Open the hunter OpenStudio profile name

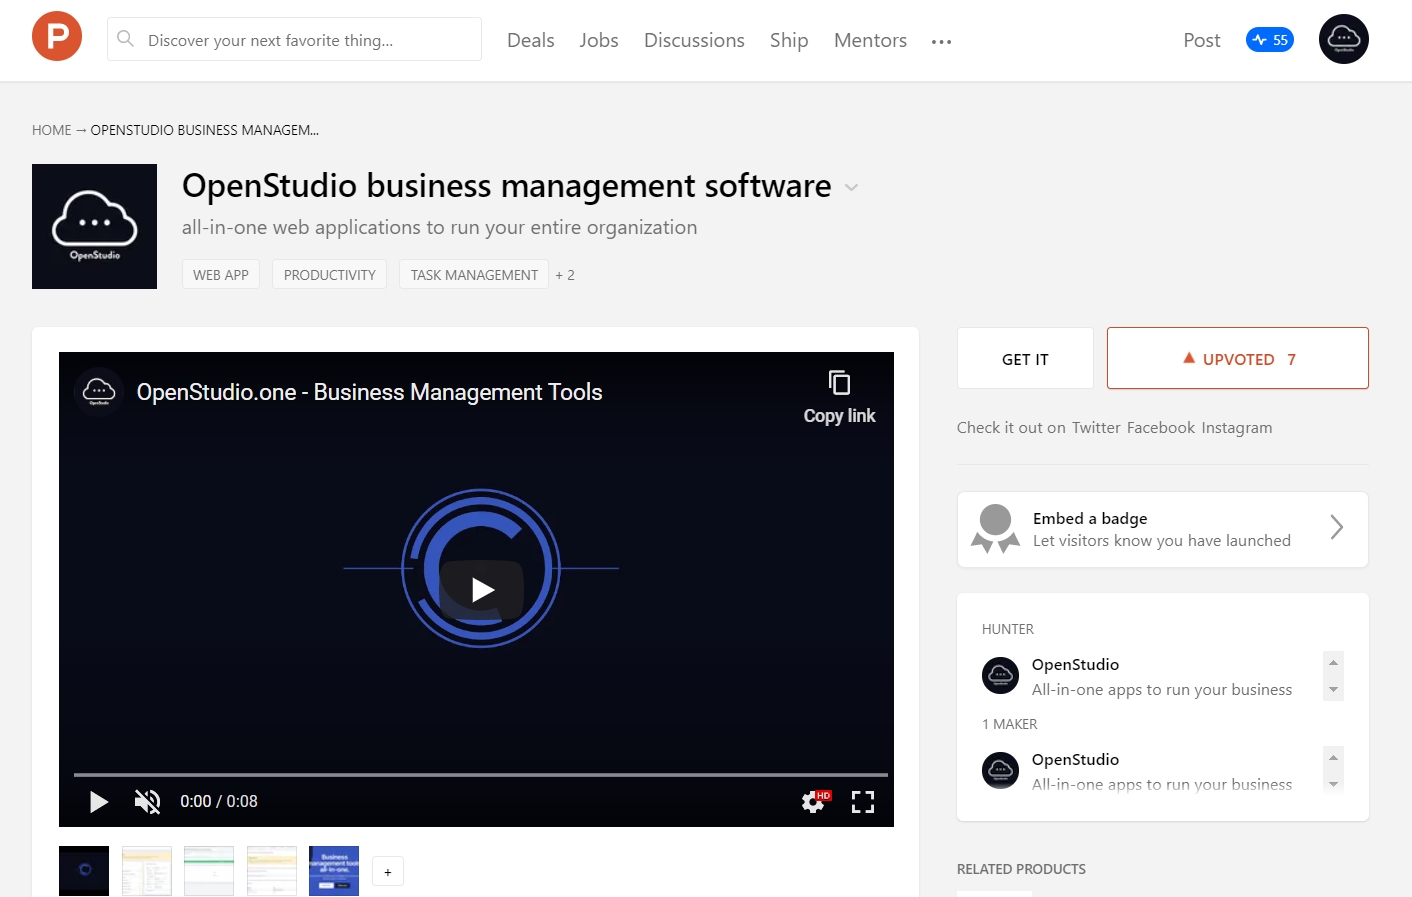point(1075,664)
